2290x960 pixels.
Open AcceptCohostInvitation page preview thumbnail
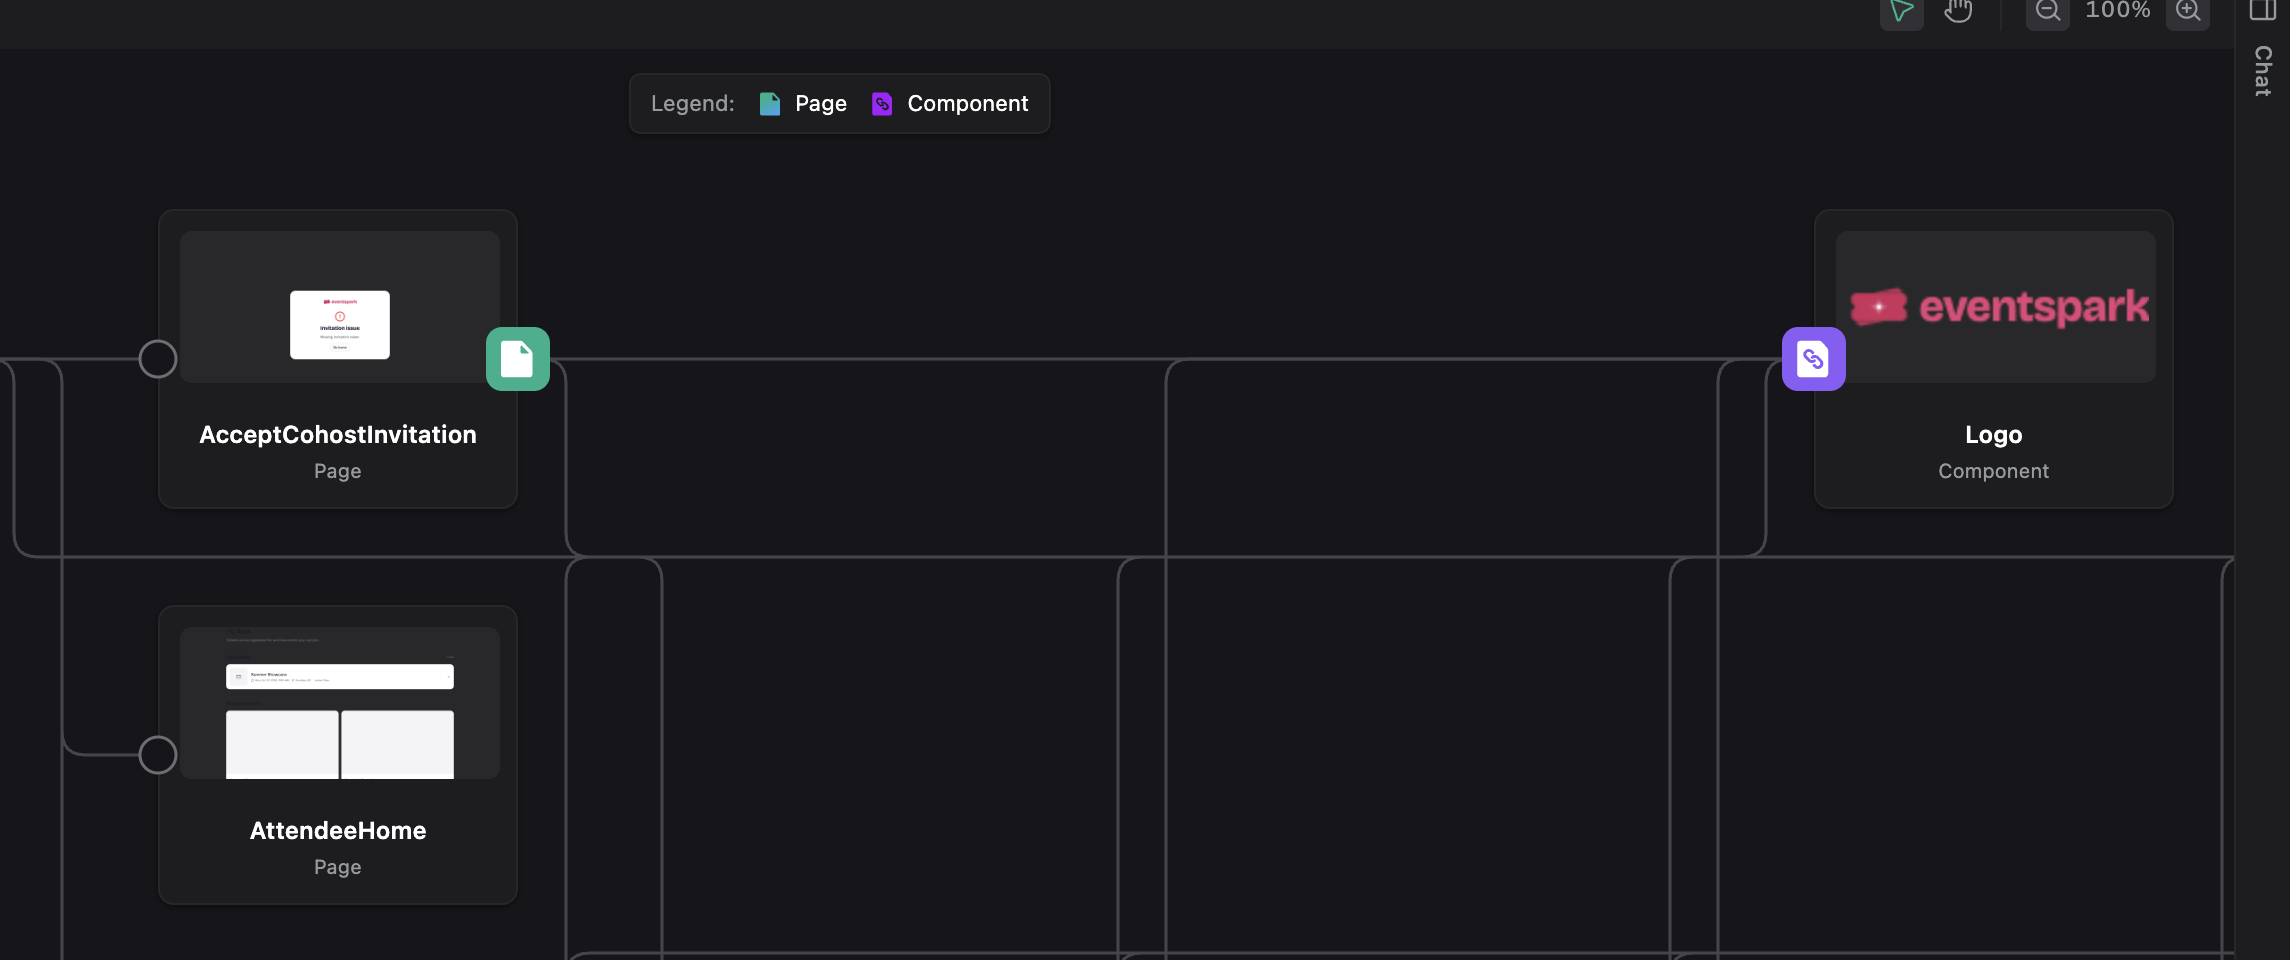point(340,307)
